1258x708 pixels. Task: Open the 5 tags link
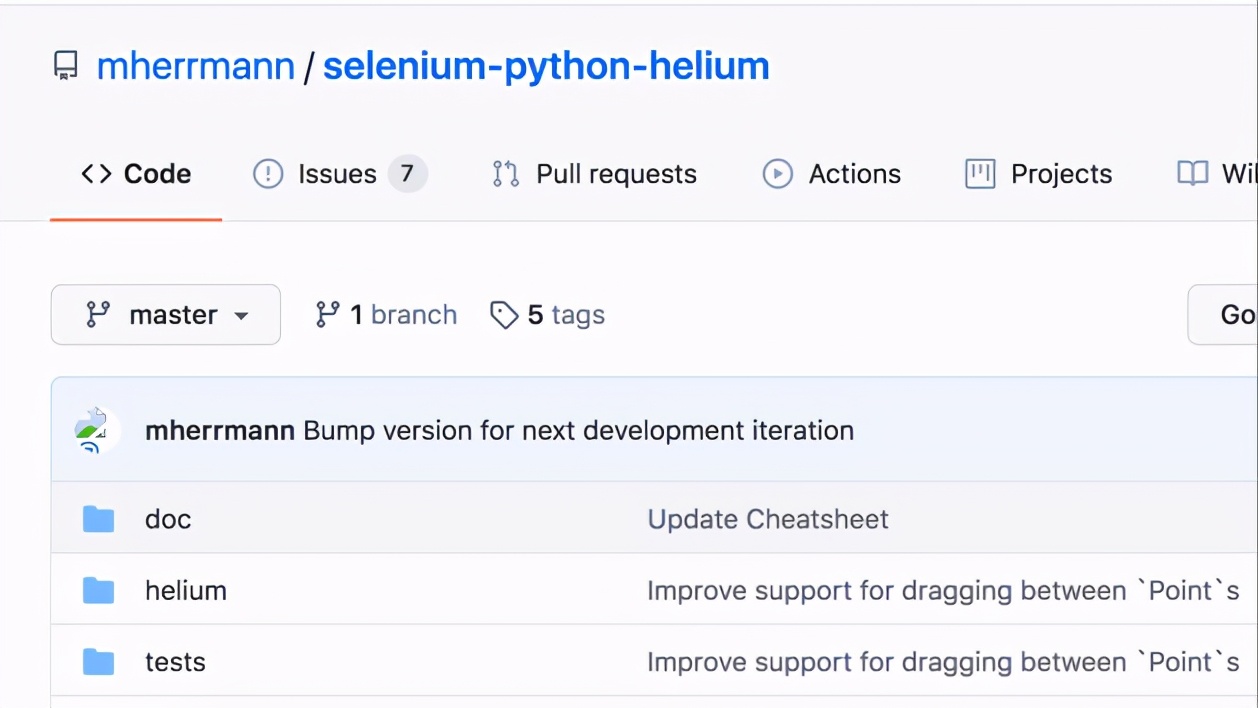point(547,315)
